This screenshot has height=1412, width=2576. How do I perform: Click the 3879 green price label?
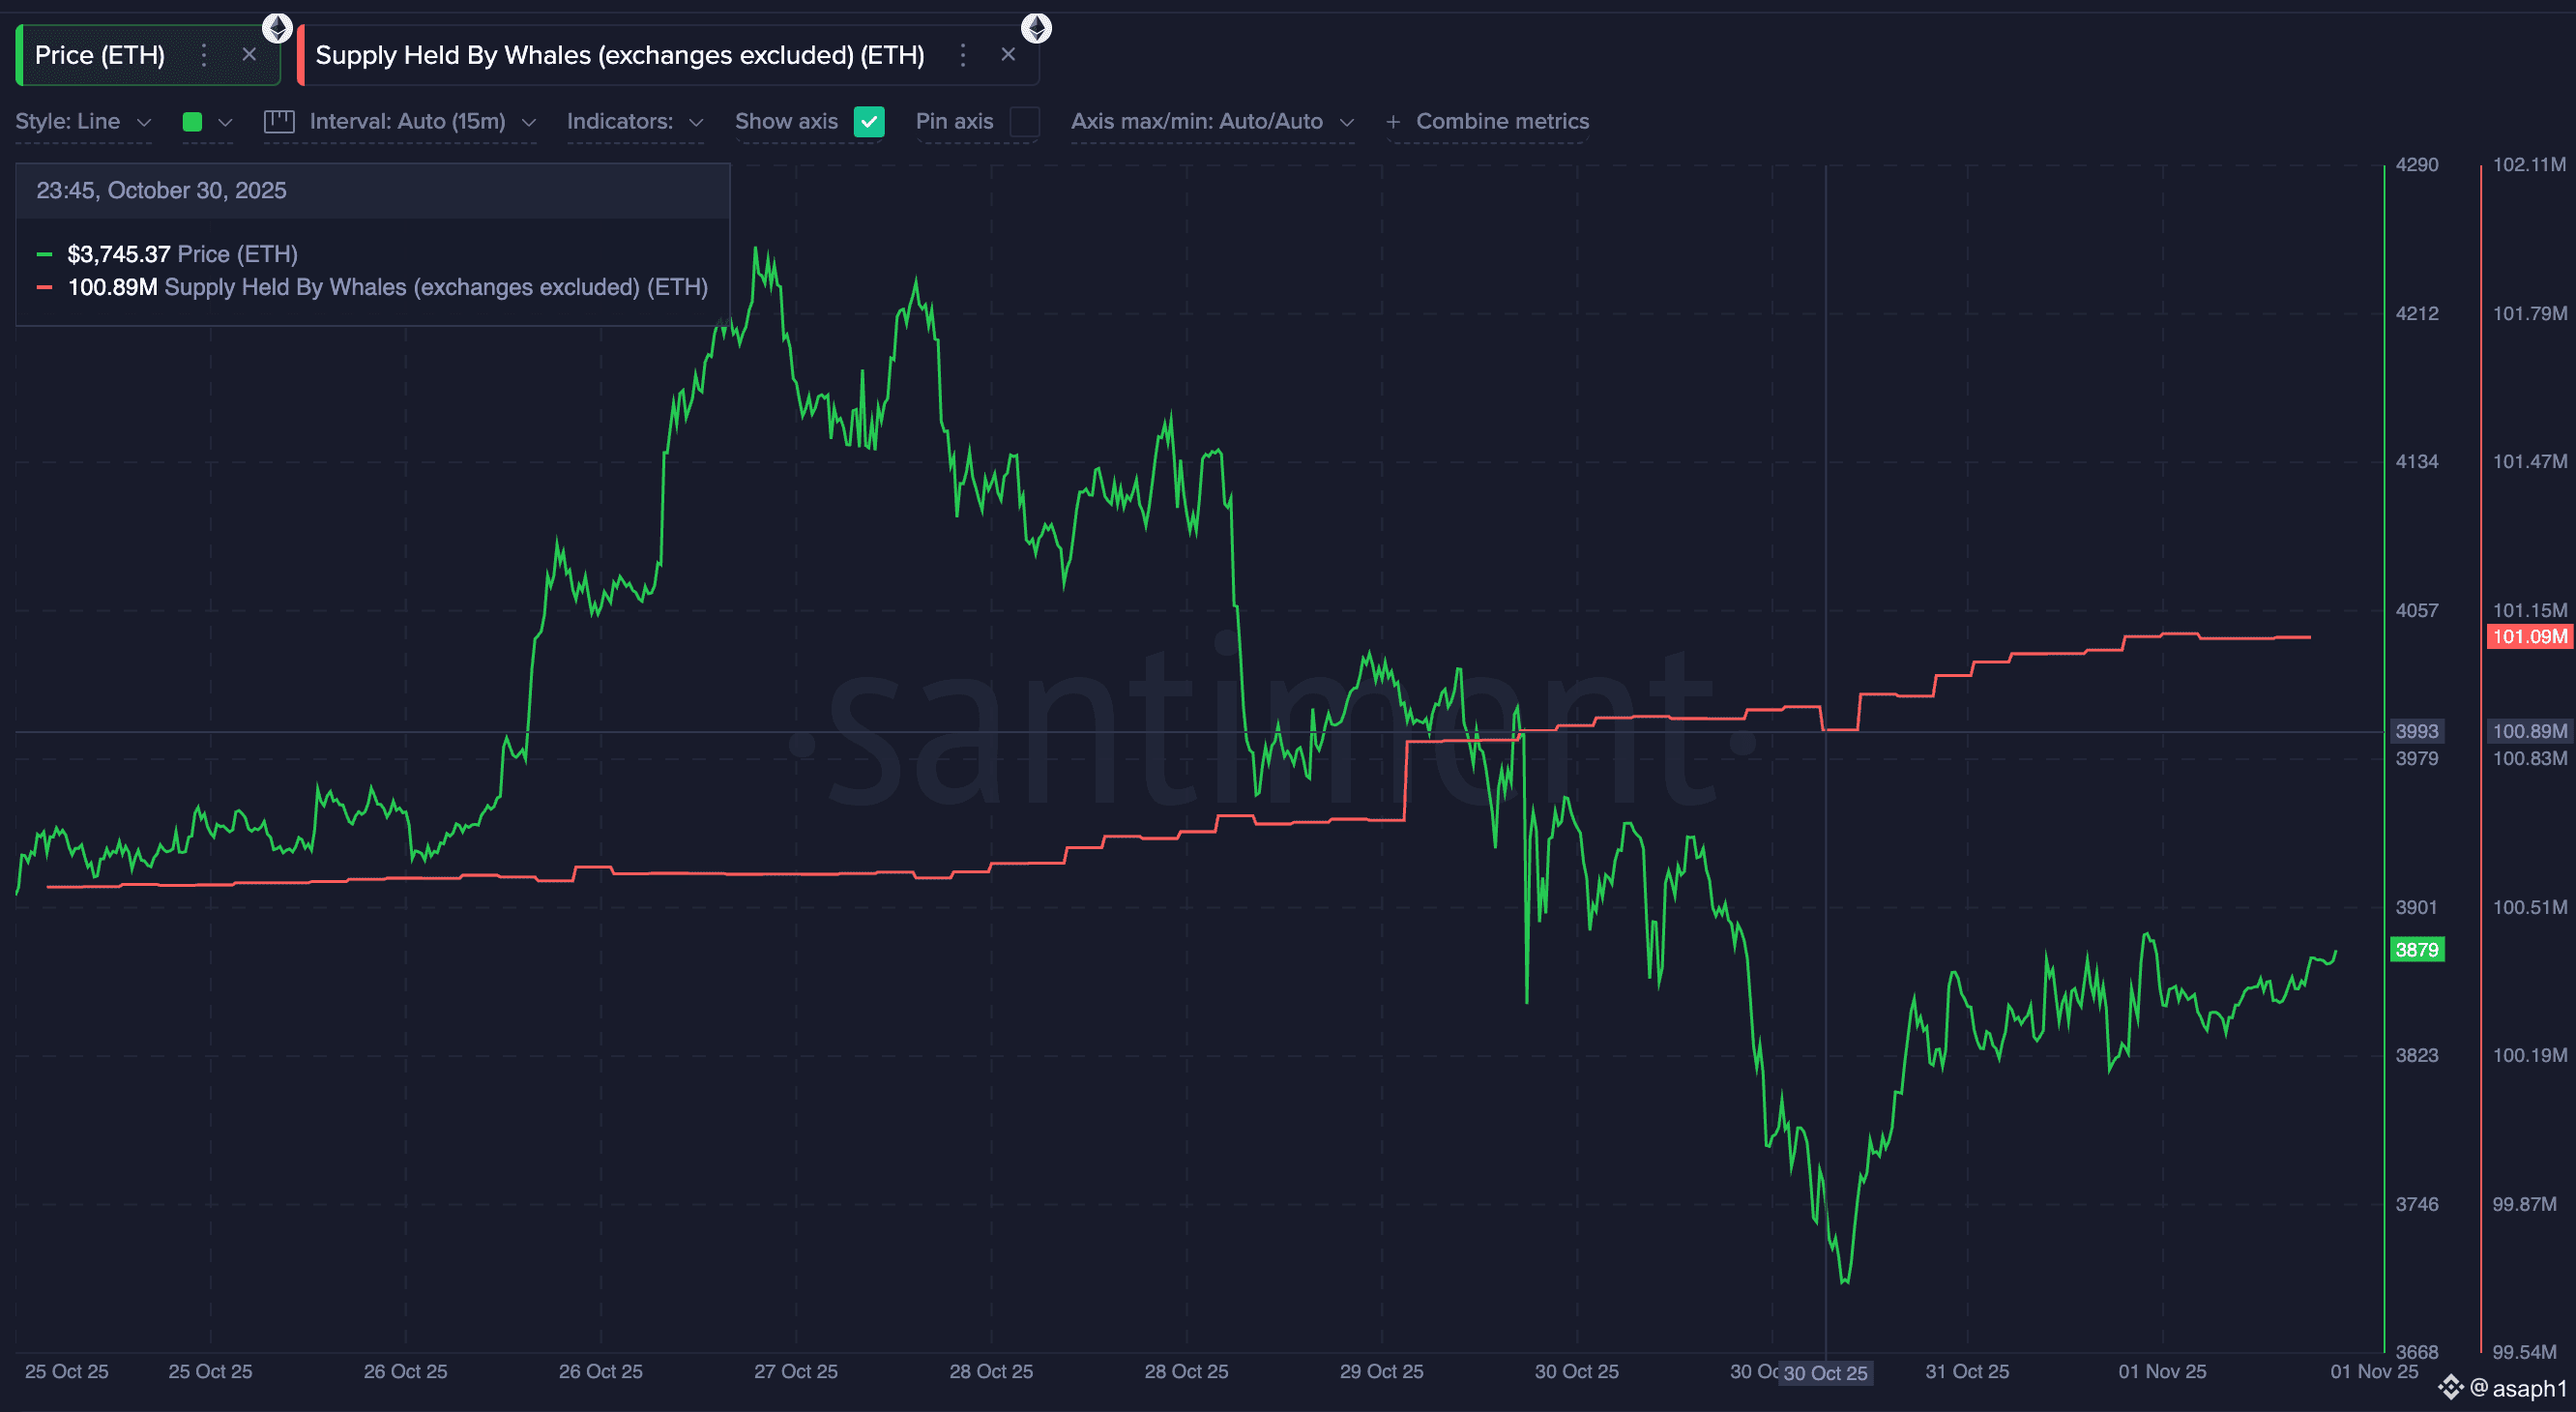pyautogui.click(x=2416, y=949)
